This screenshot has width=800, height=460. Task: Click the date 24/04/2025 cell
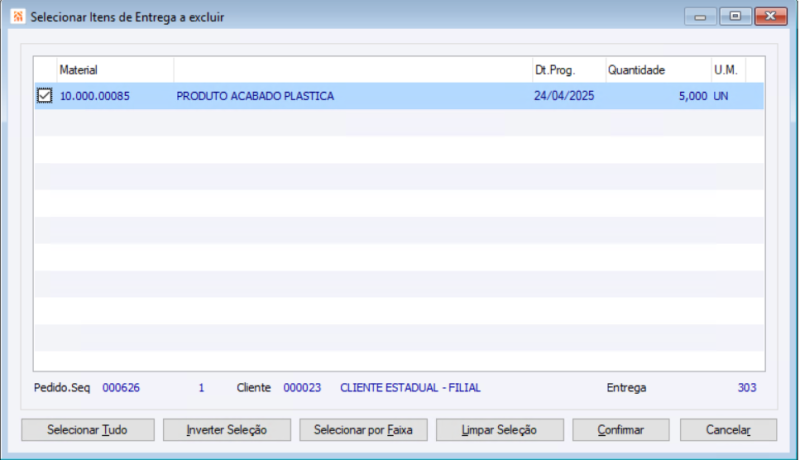pyautogui.click(x=564, y=96)
